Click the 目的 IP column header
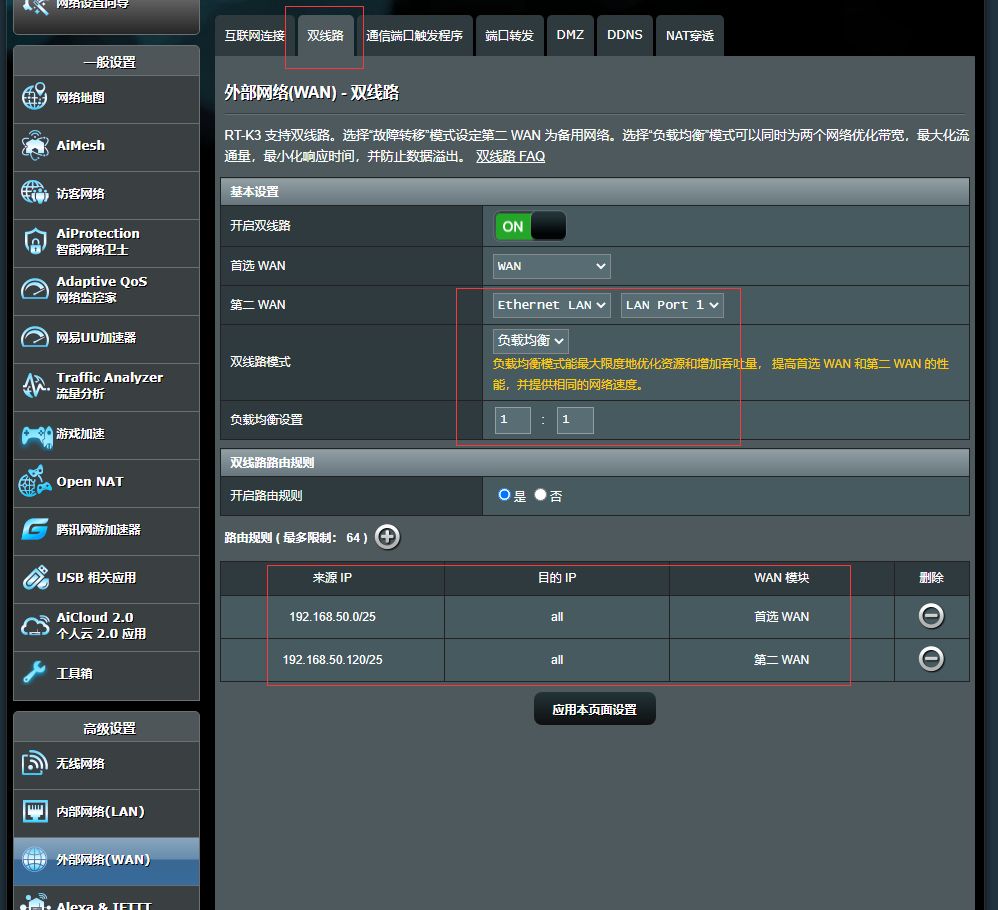 point(557,578)
